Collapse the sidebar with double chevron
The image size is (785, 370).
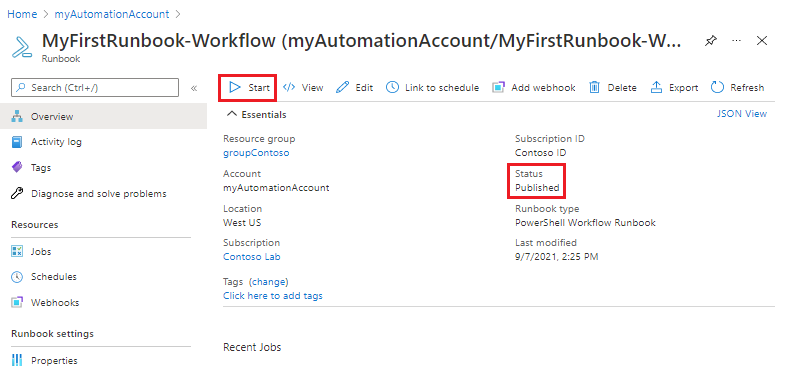click(194, 88)
